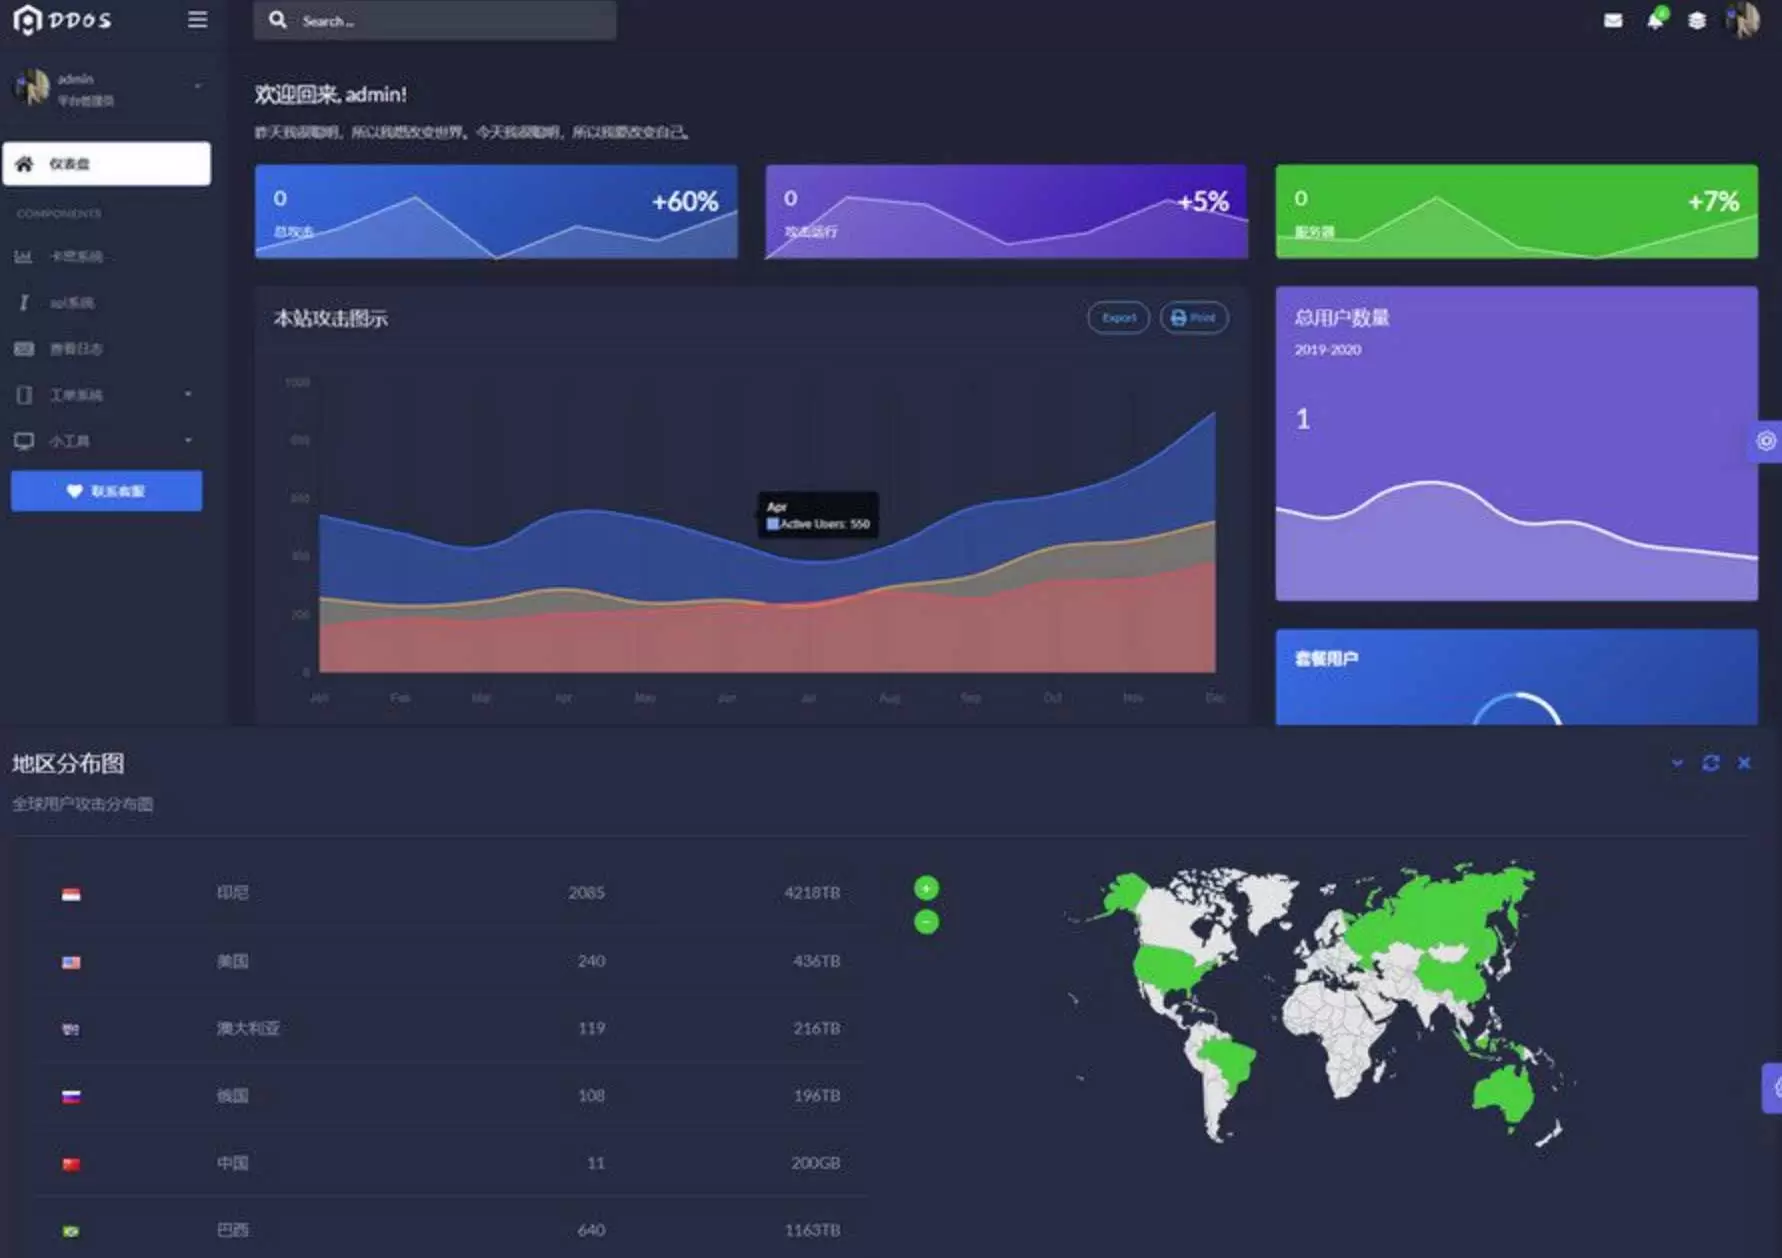Click the Apr Active Users tooltip
The width and height of the screenshot is (1782, 1258).
point(818,515)
